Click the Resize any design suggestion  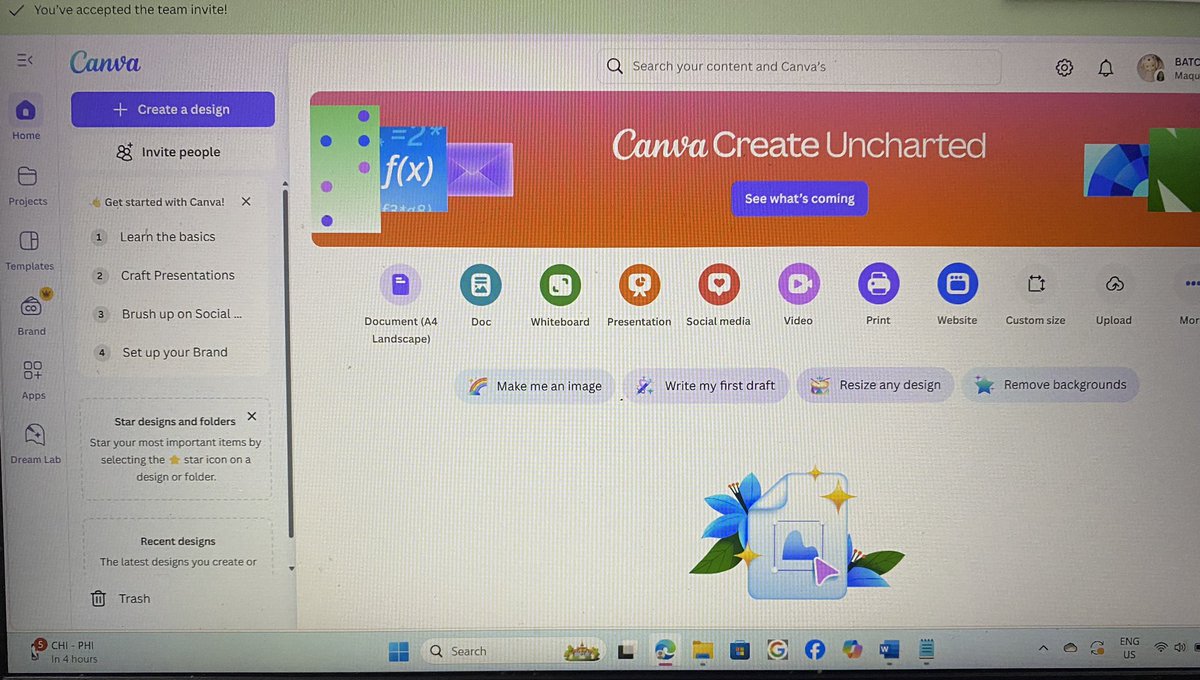[x=875, y=385]
